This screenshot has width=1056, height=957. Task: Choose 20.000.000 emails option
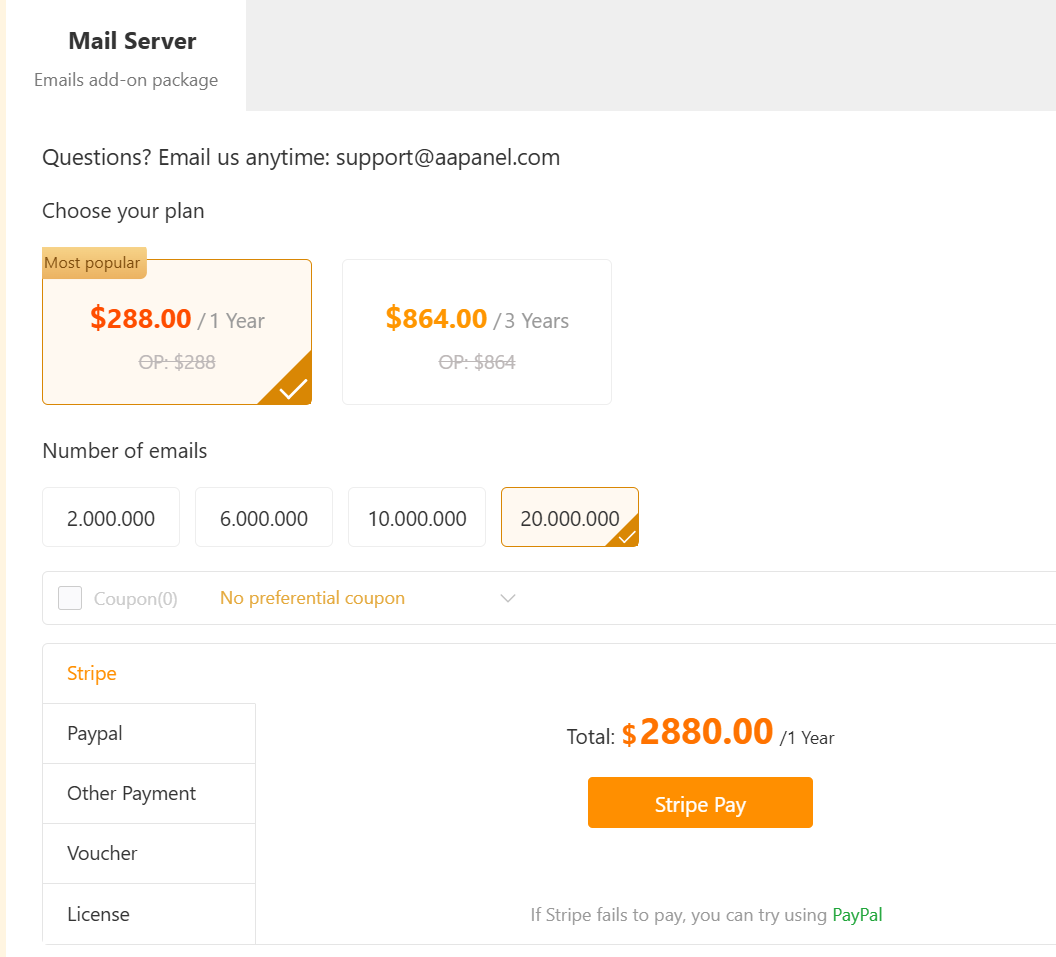pos(569,518)
